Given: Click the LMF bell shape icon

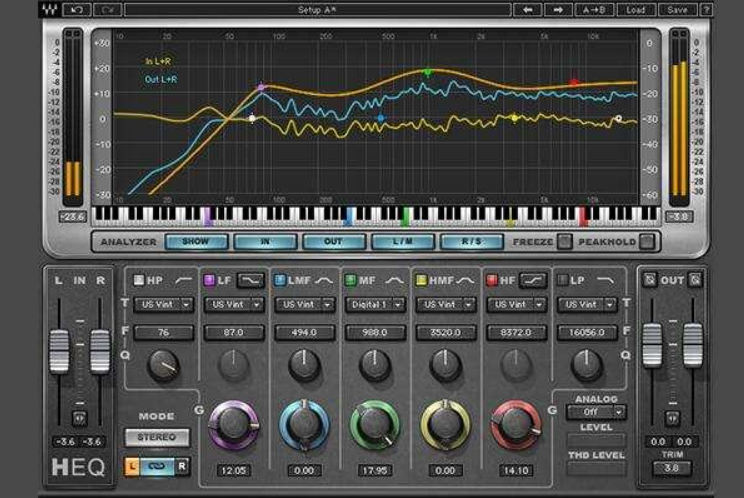Looking at the screenshot, I should pos(324,280).
